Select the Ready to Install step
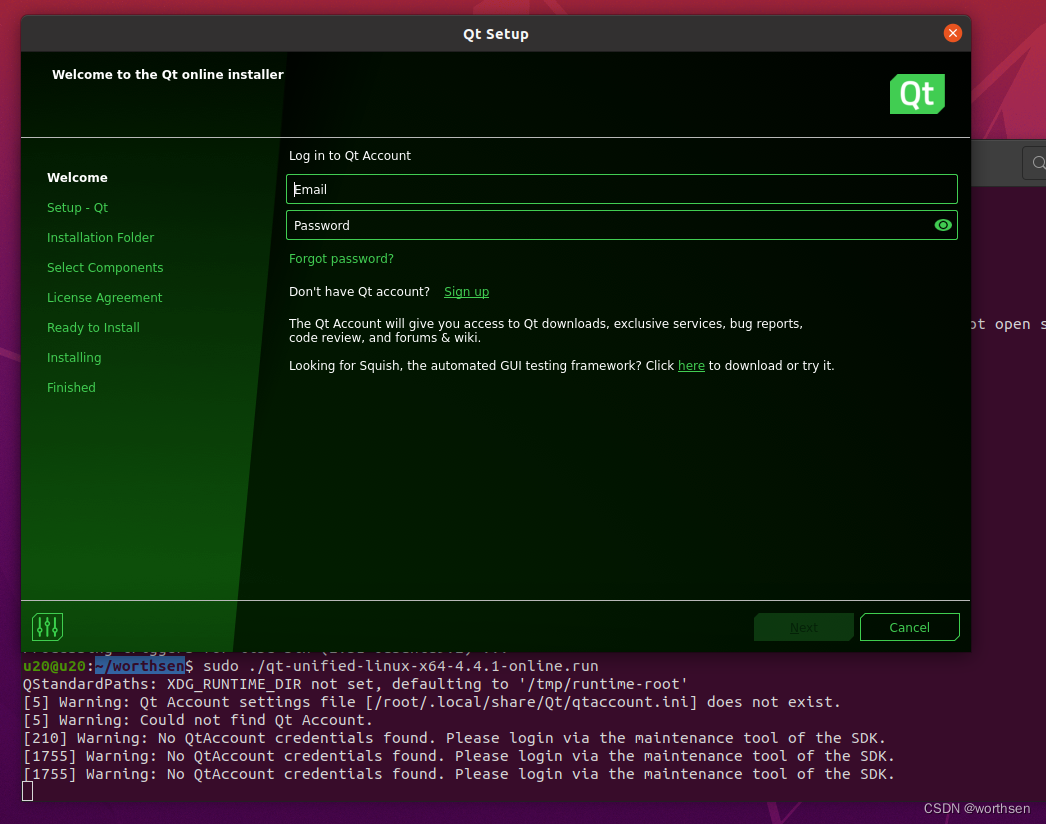Viewport: 1046px width, 824px height. coord(93,328)
